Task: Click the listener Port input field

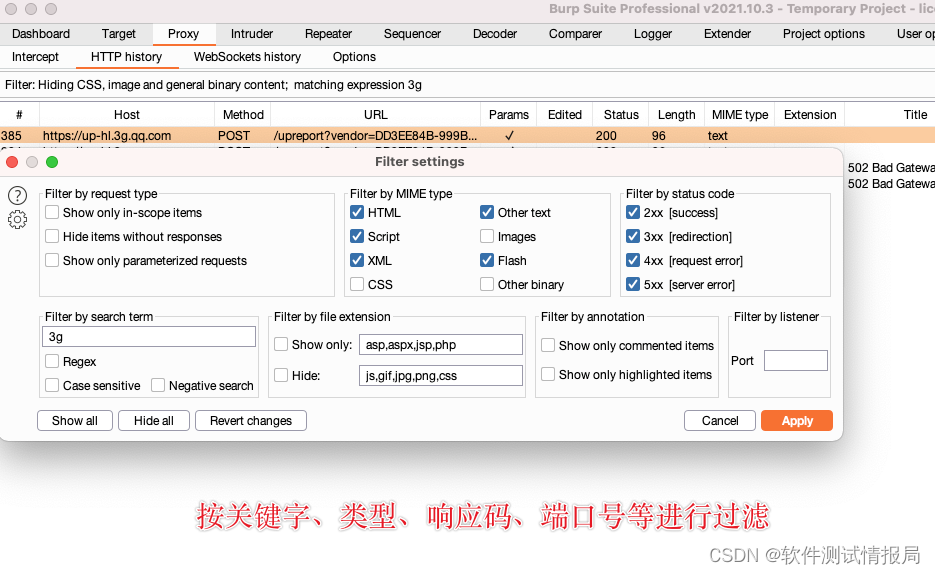Action: (796, 361)
